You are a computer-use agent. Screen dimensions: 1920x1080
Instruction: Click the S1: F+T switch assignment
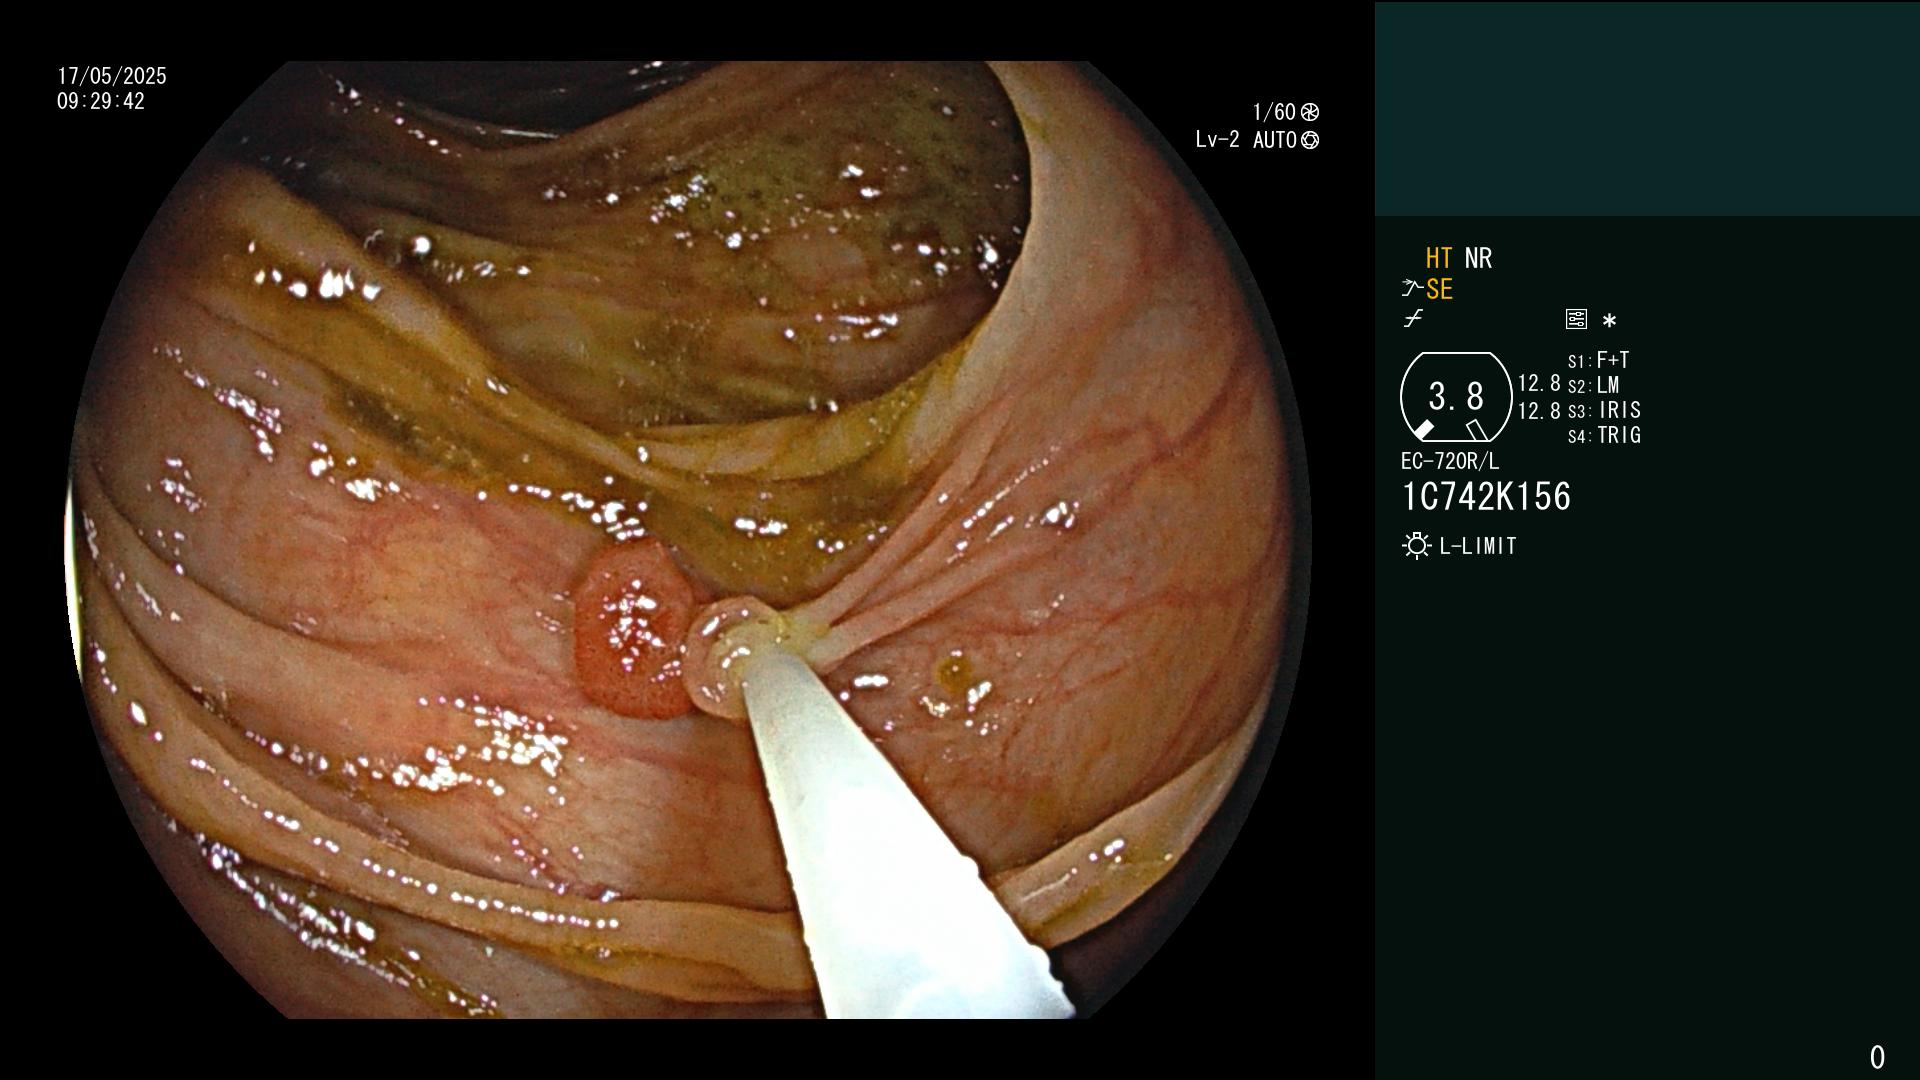(x=1598, y=360)
